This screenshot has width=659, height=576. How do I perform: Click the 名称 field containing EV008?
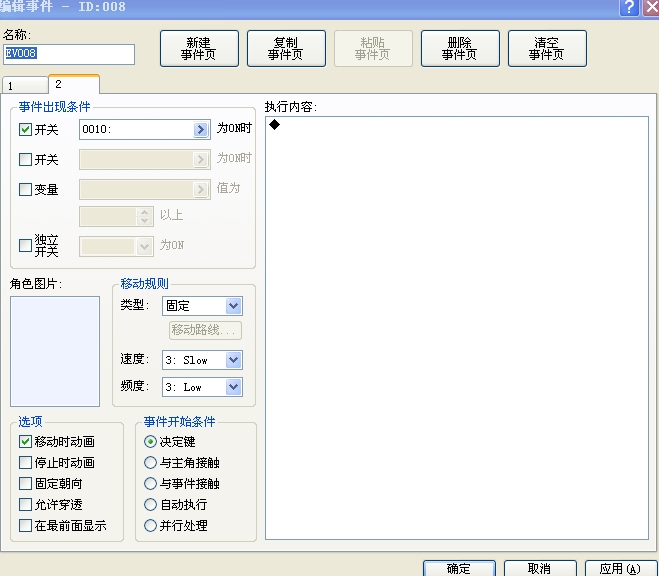[69, 54]
